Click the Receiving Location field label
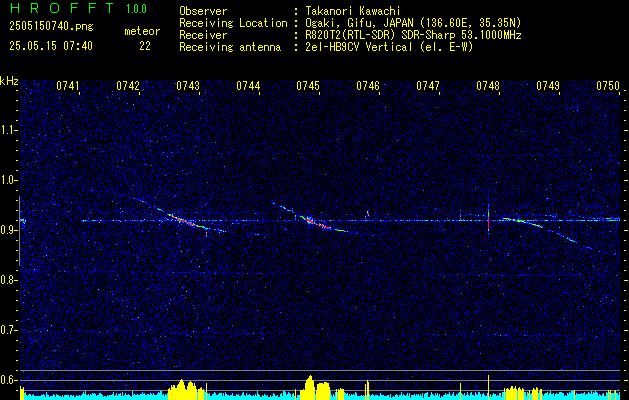Image resolution: width=629 pixels, height=400 pixels. [x=233, y=23]
